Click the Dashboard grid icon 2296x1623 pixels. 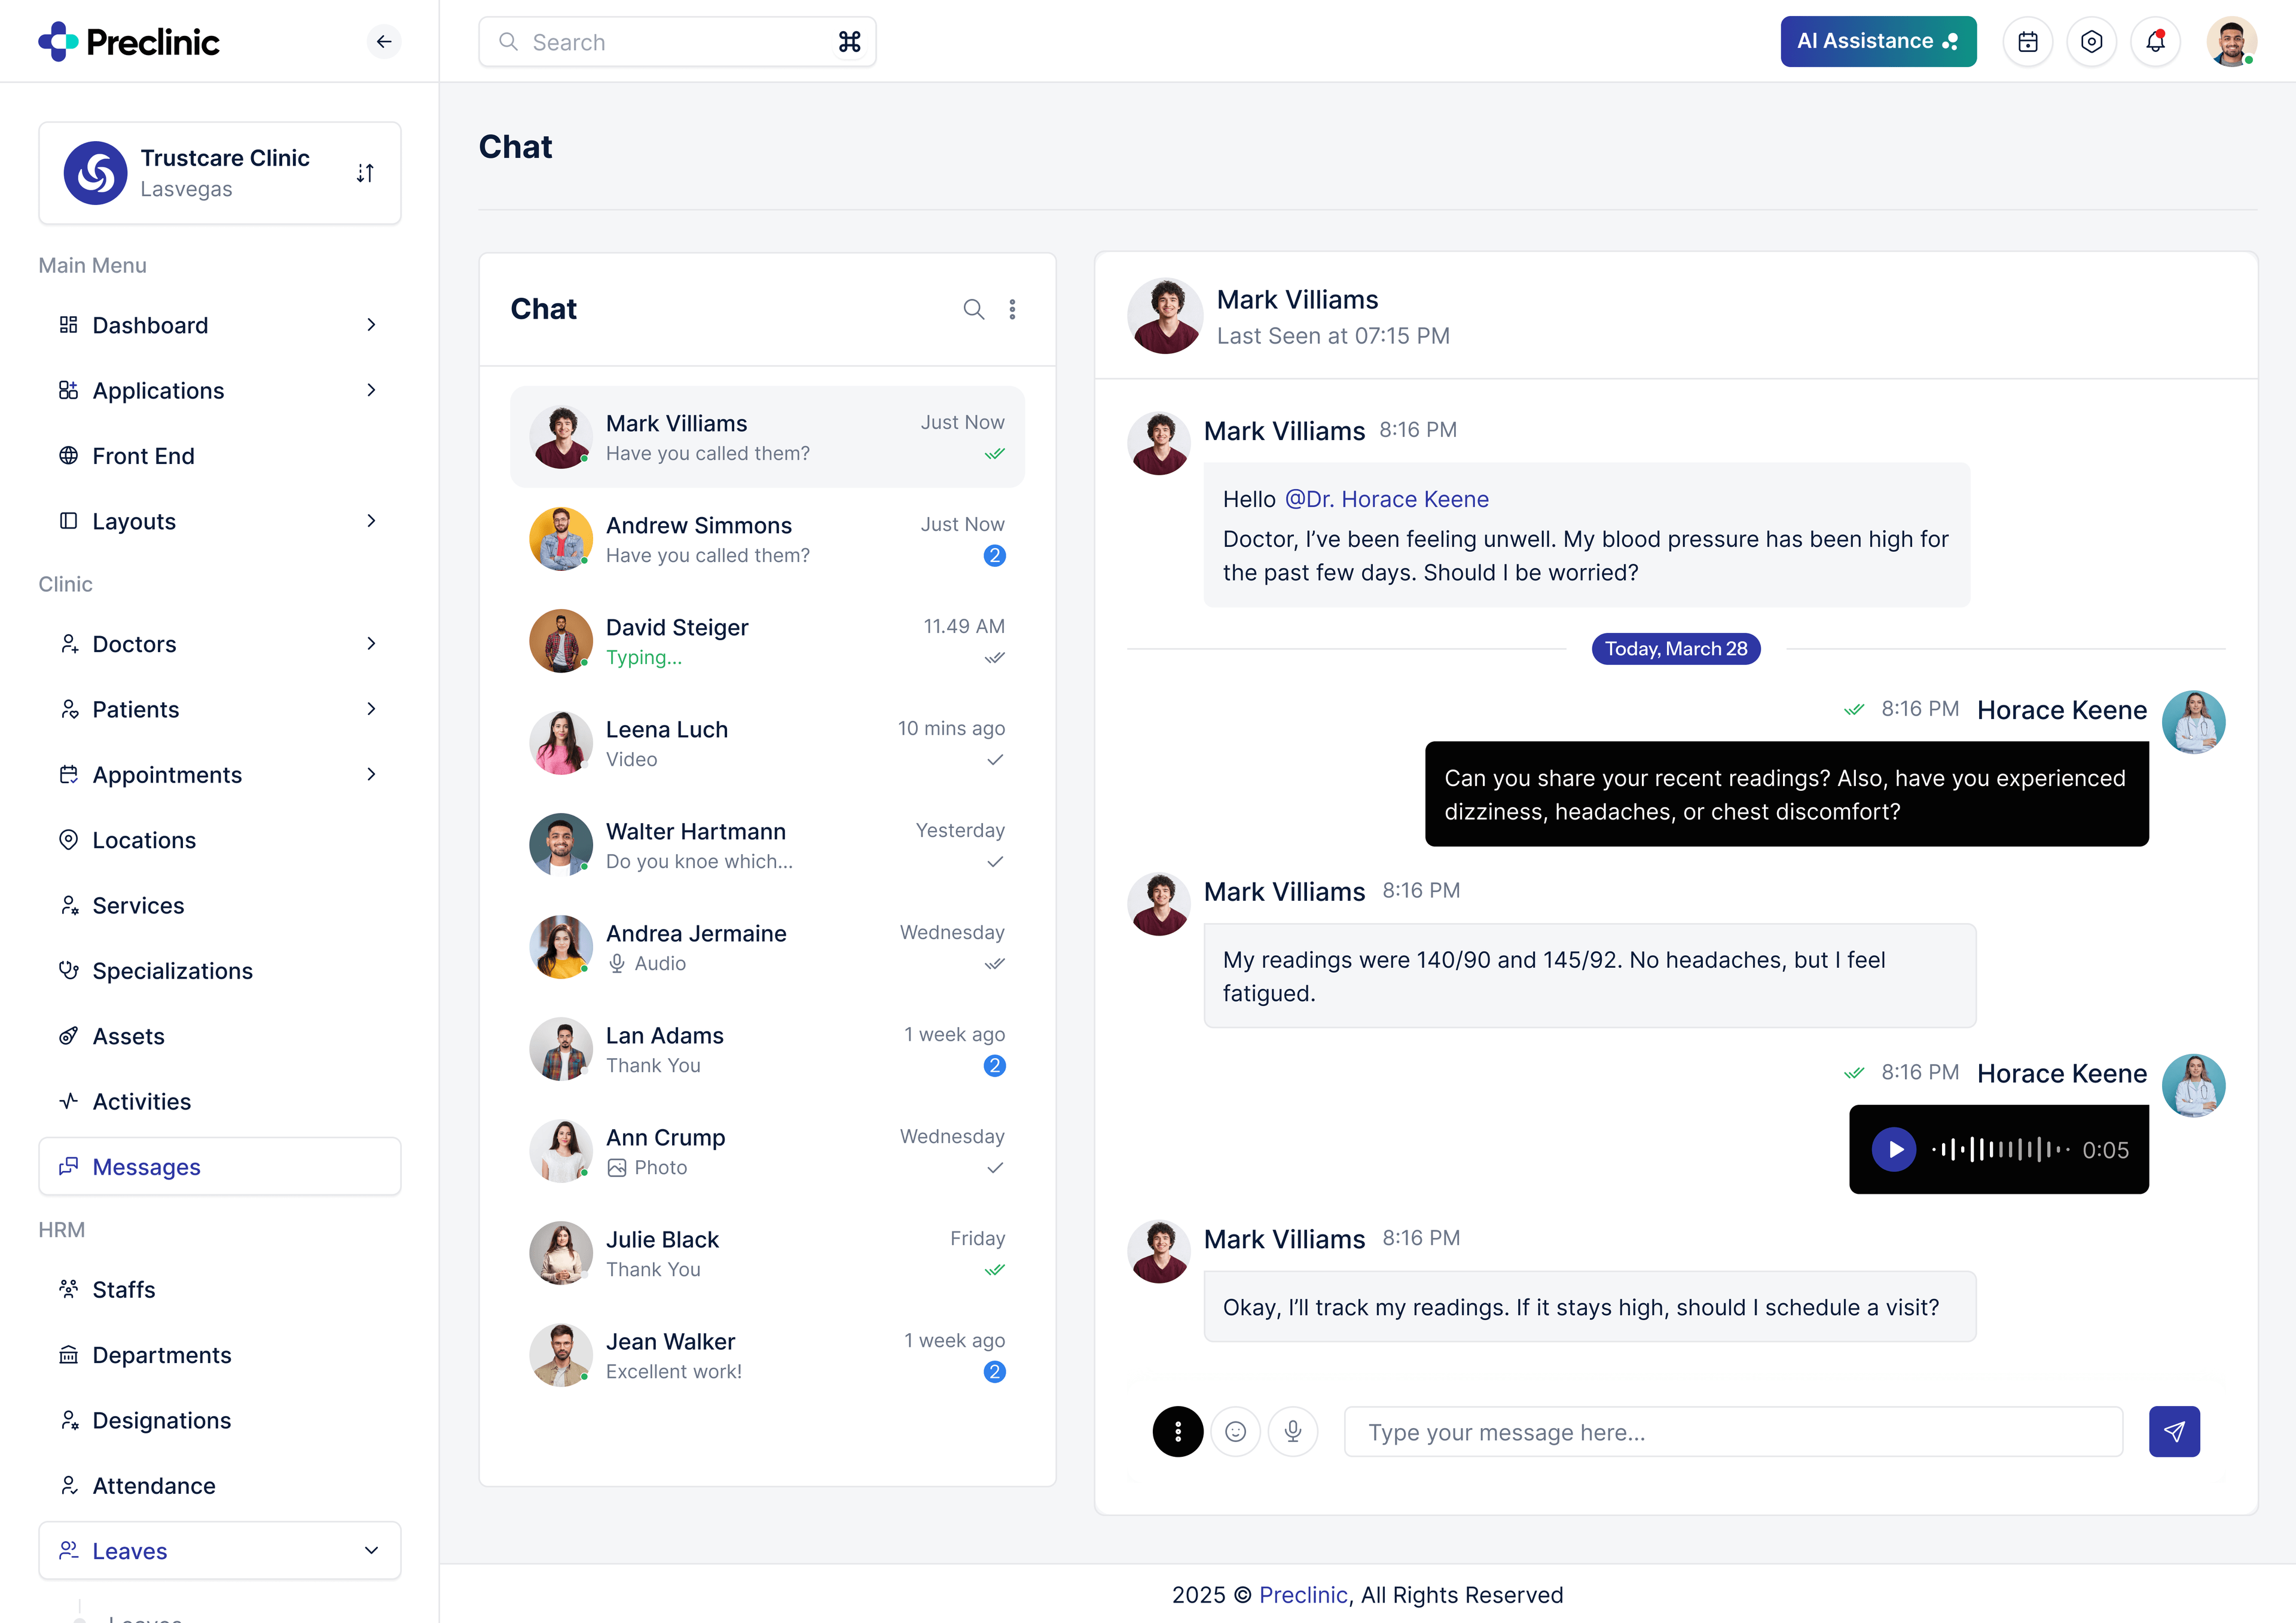[68, 325]
